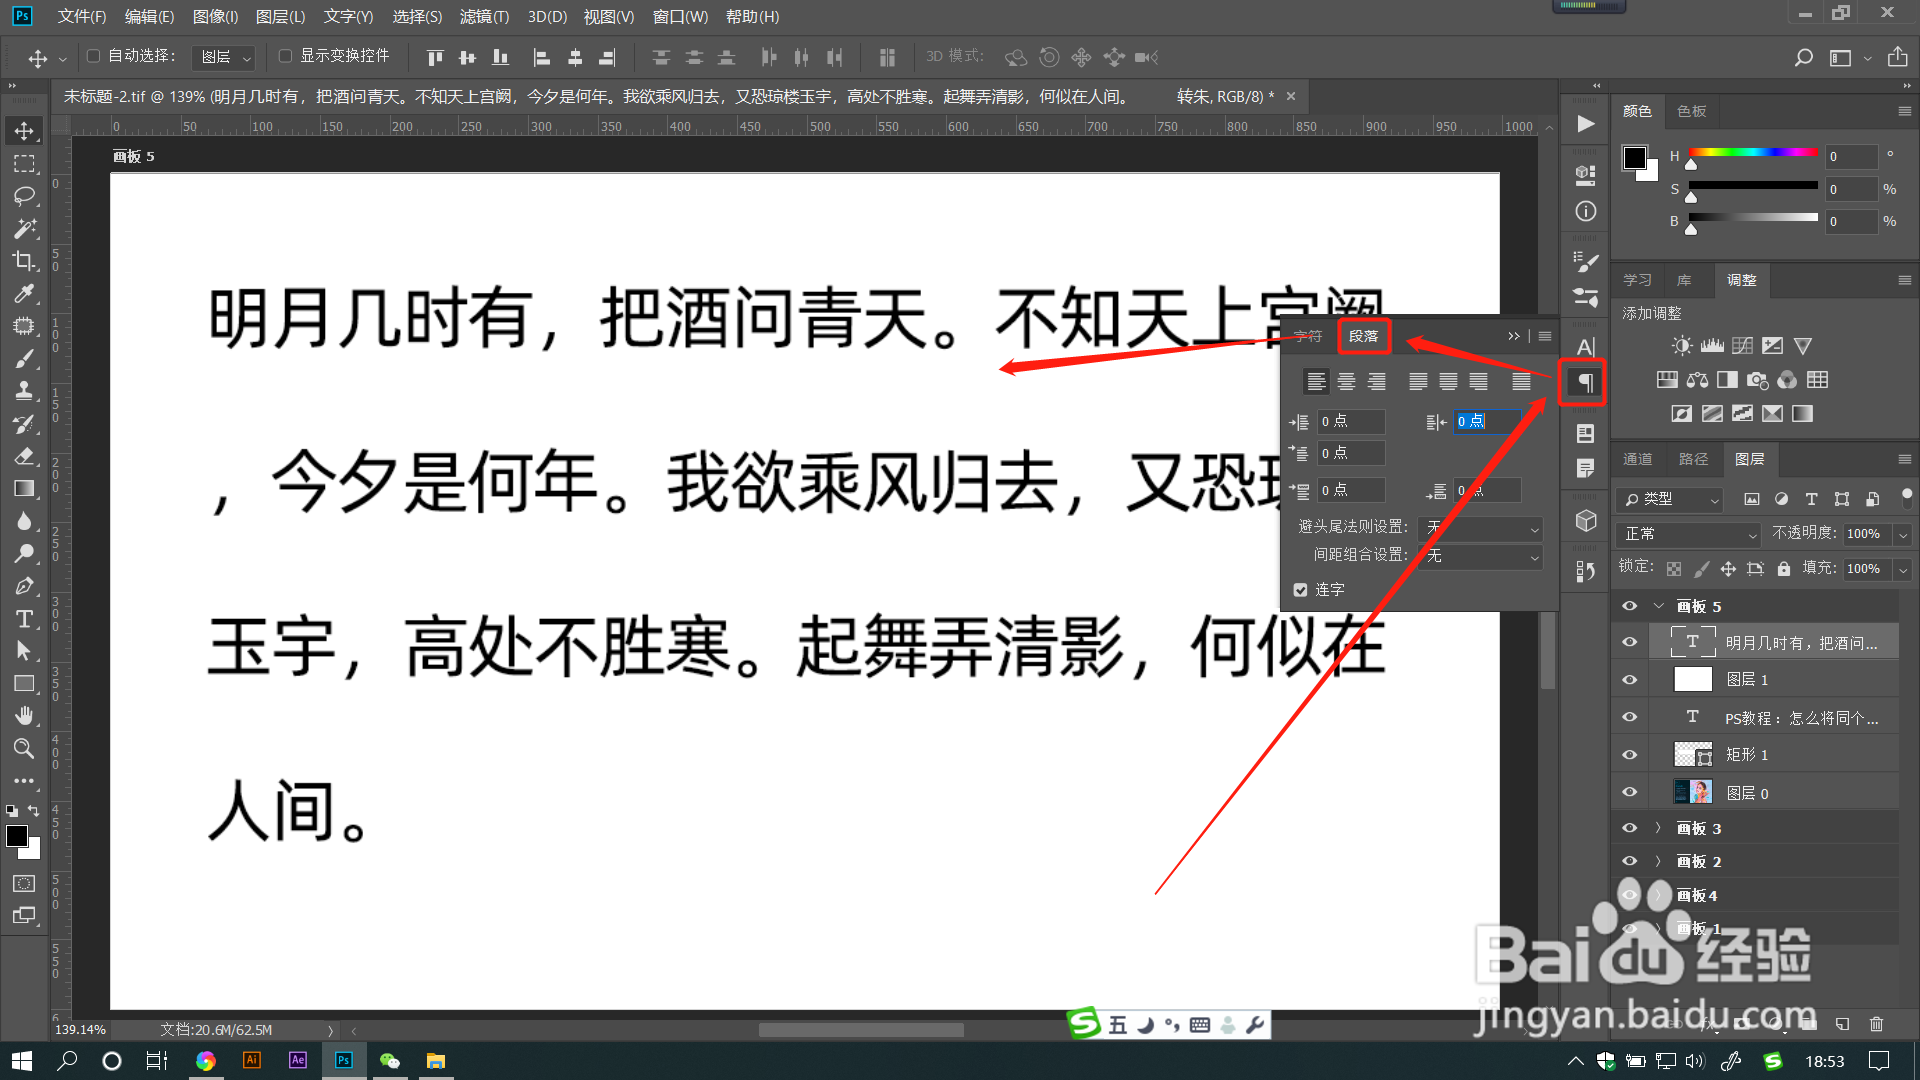Open the 文件(F) menu
The image size is (1920, 1080).
coord(82,16)
